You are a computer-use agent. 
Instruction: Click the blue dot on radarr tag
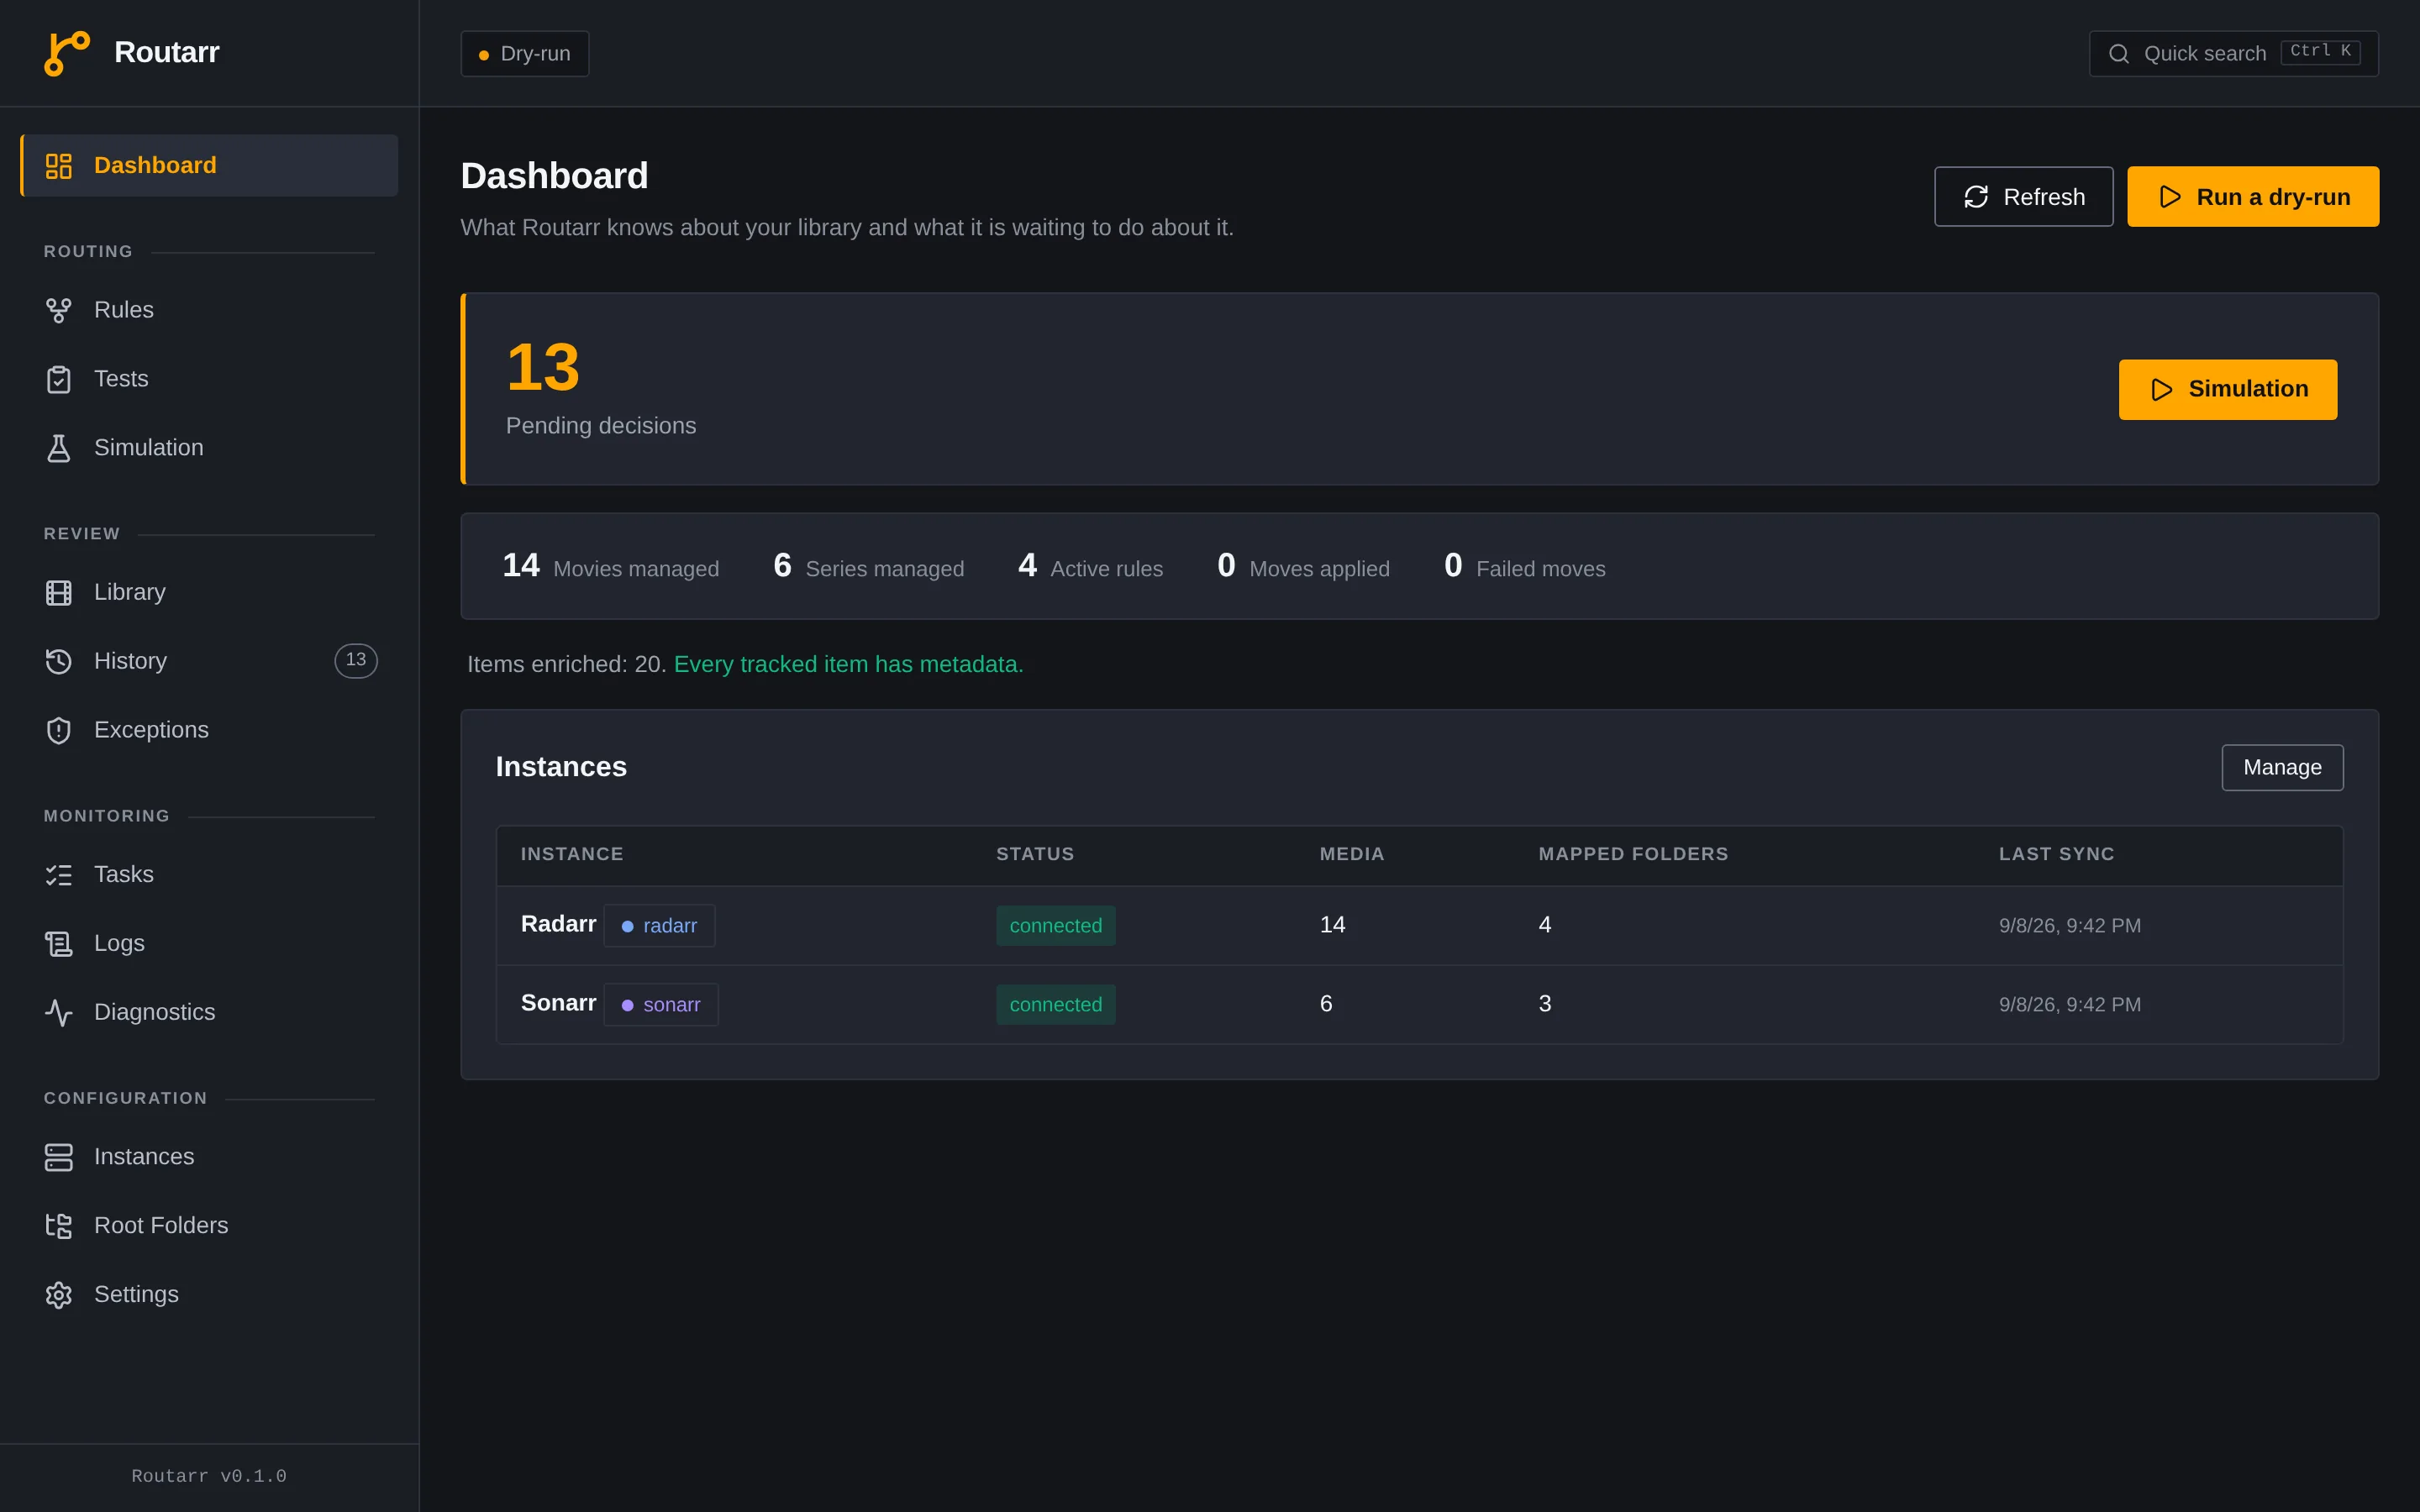click(627, 926)
